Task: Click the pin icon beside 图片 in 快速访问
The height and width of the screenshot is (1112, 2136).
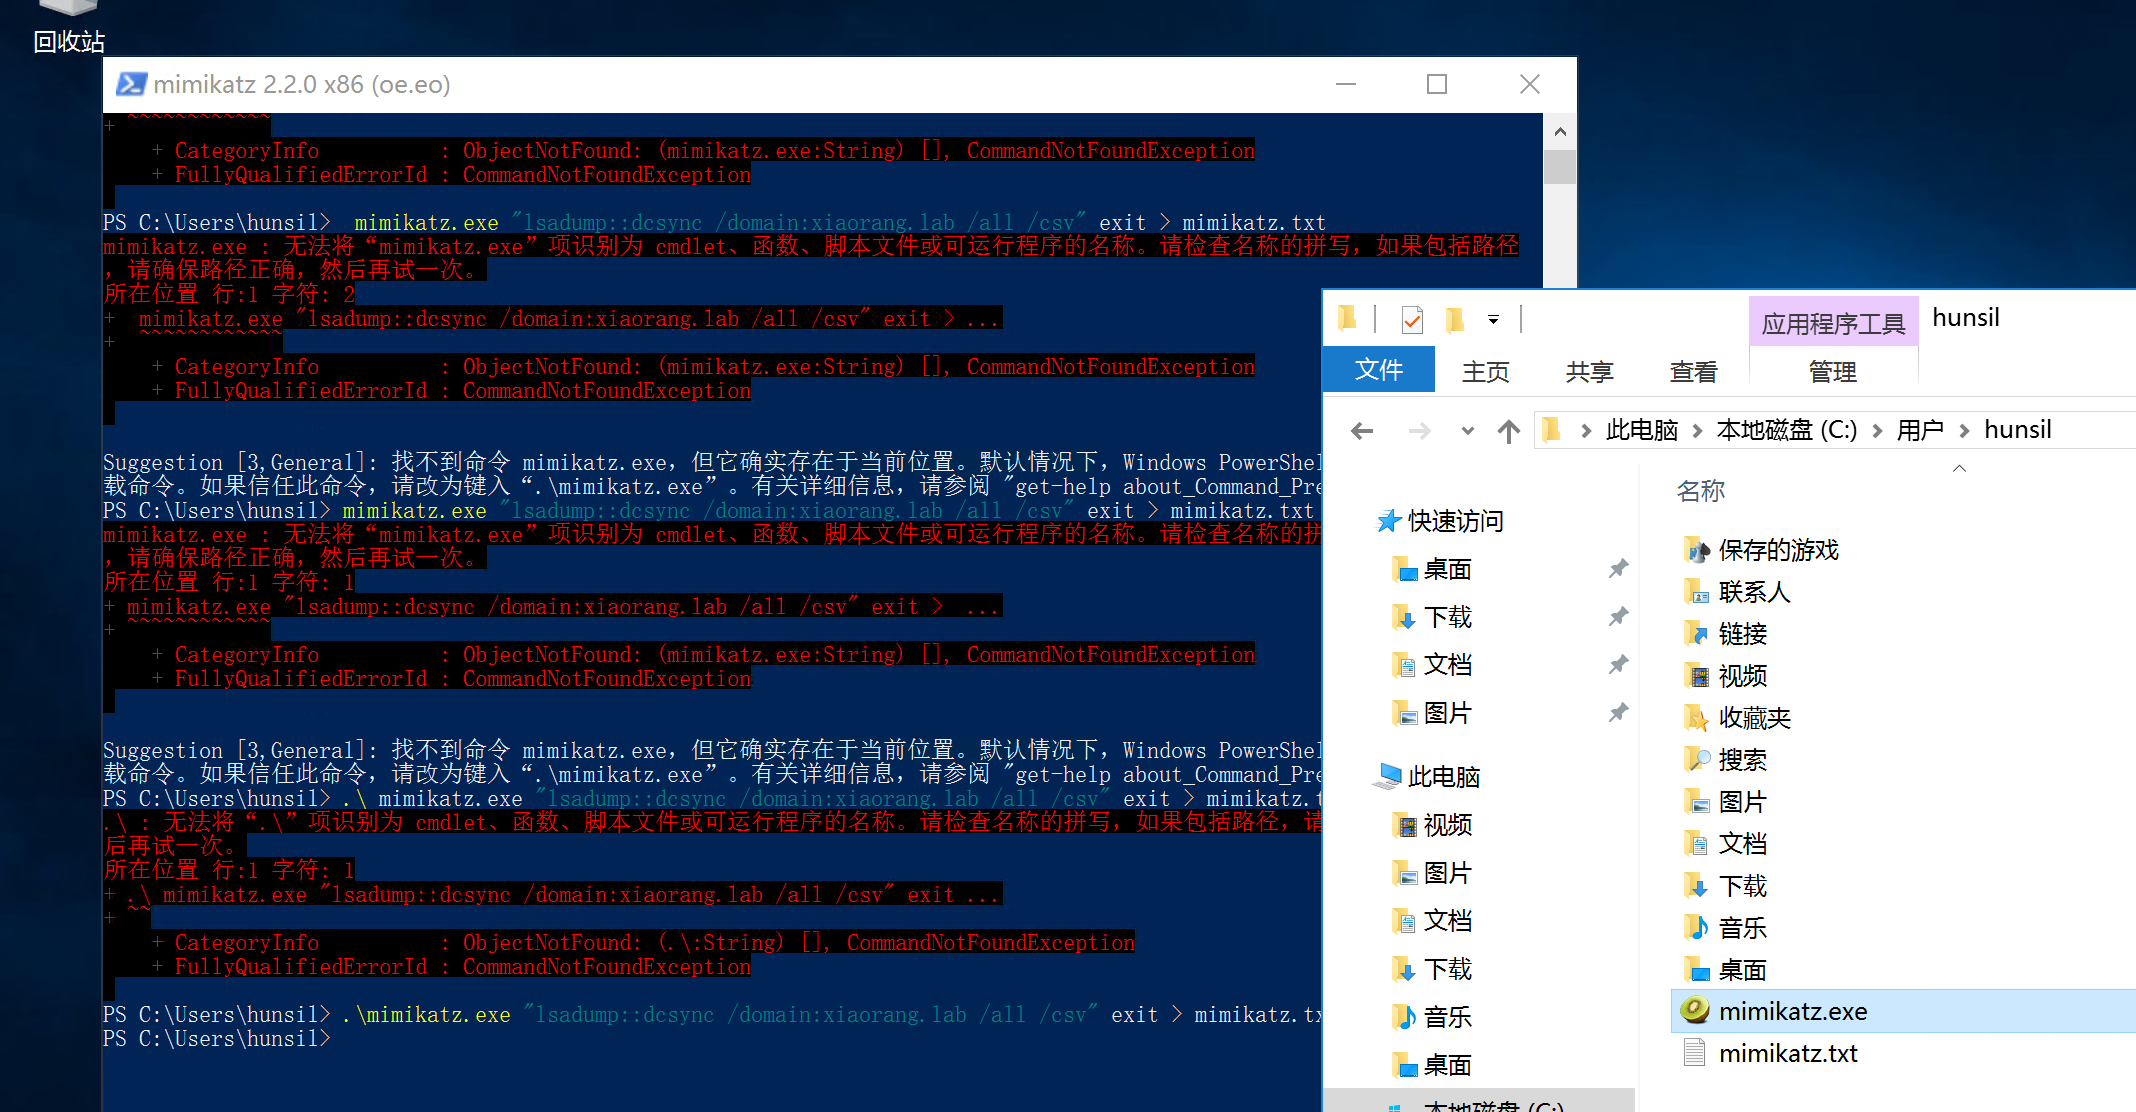Action: coord(1618,713)
